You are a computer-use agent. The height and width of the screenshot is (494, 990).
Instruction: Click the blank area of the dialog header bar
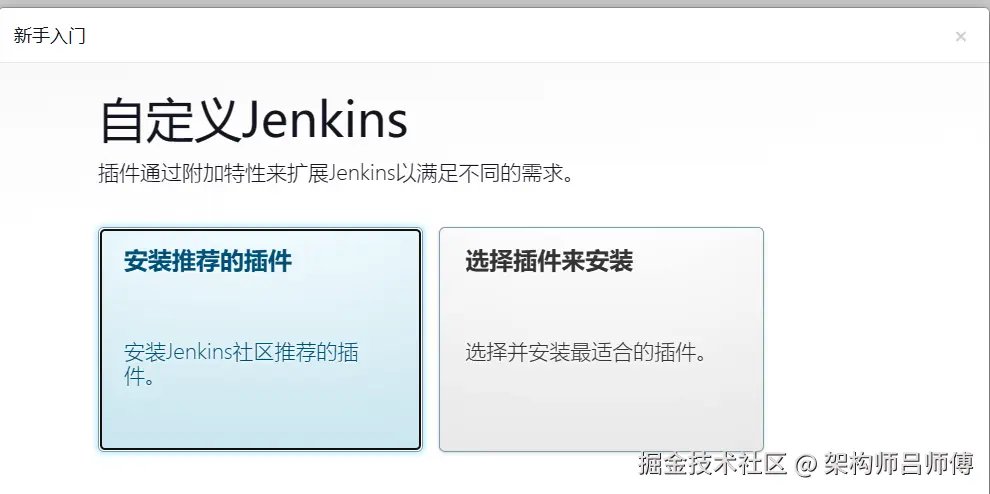(505, 36)
